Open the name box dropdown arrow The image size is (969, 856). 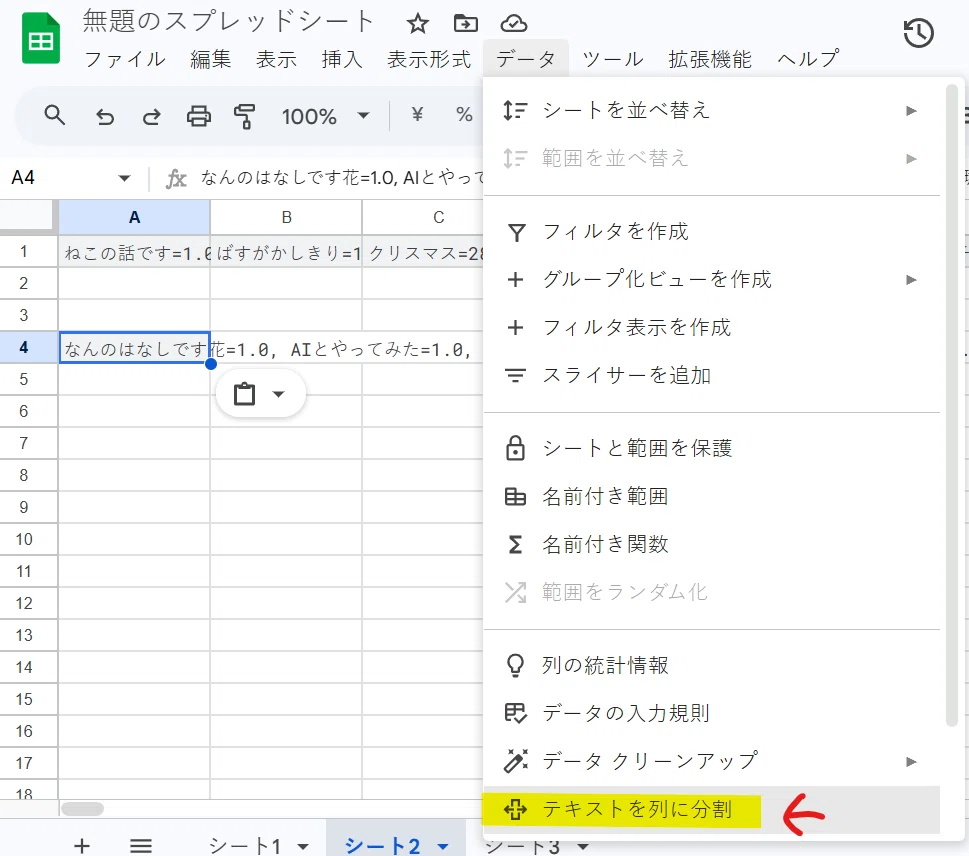(124, 179)
